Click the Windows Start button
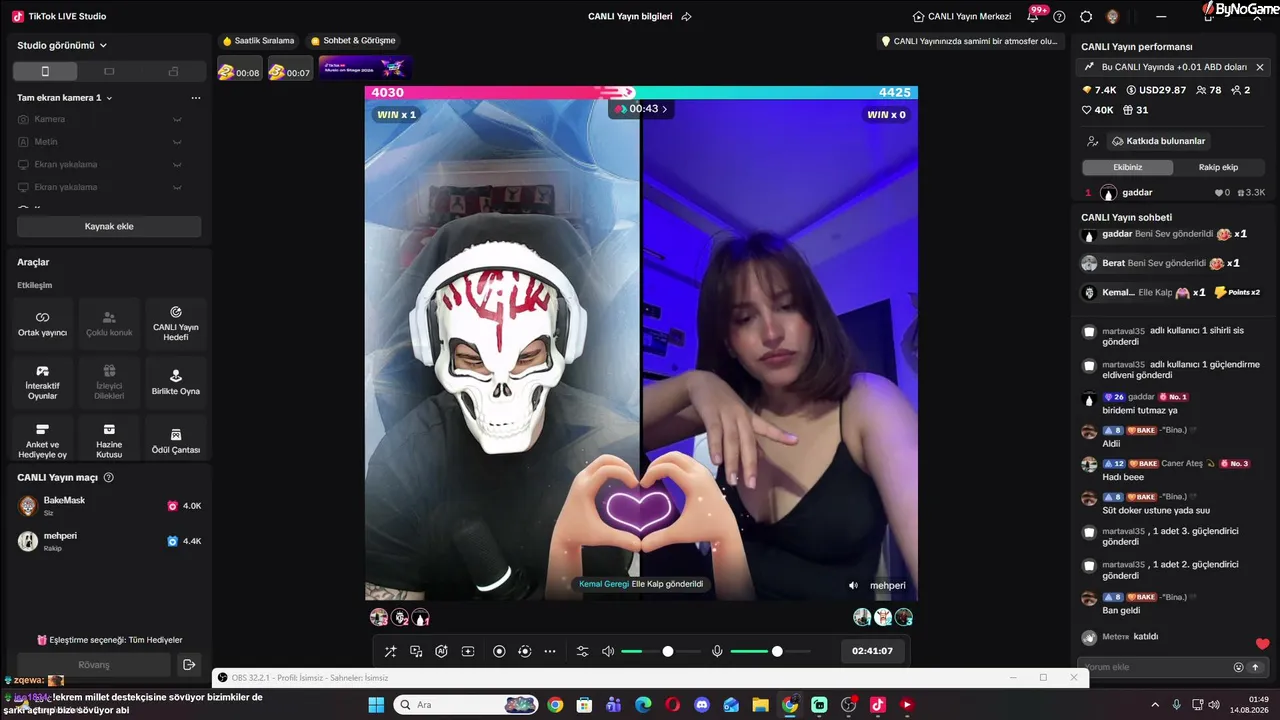The image size is (1280, 720). pyautogui.click(x=376, y=705)
